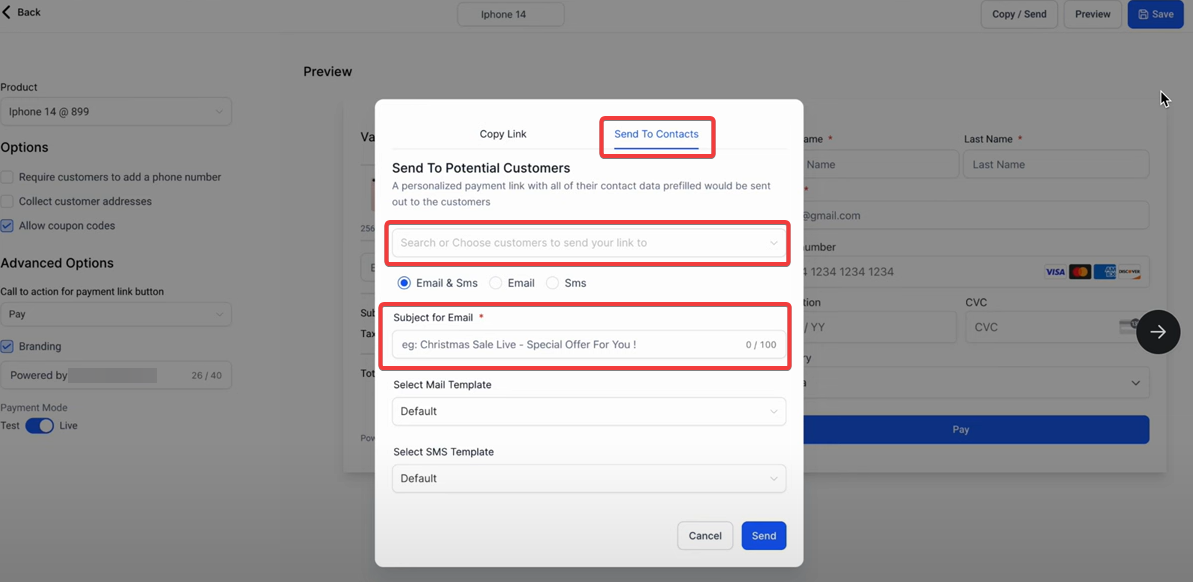The height and width of the screenshot is (582, 1193).
Task: Click the Back arrow icon
Action: 8,12
